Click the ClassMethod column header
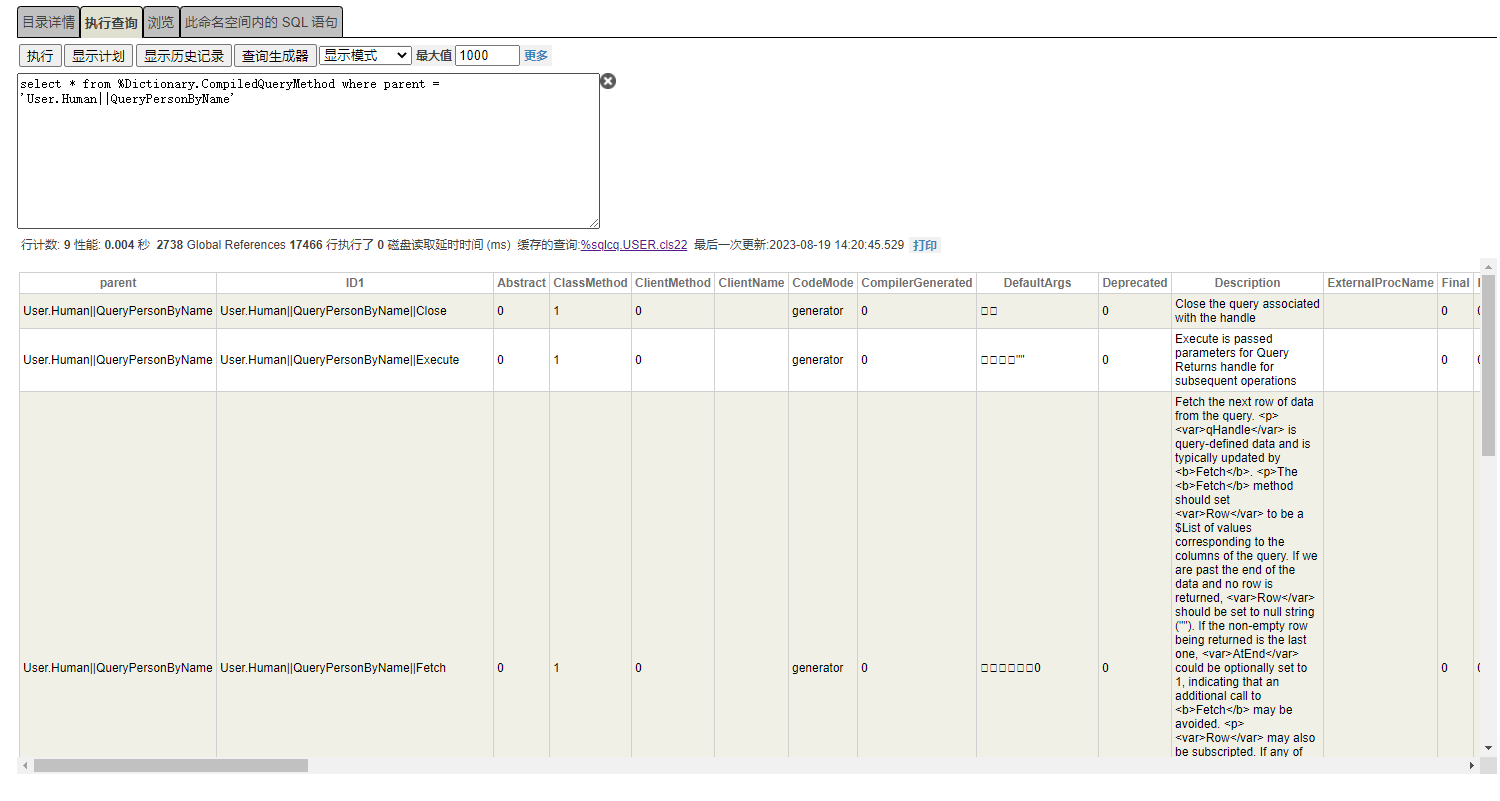The height and width of the screenshot is (801, 1500). [x=590, y=283]
